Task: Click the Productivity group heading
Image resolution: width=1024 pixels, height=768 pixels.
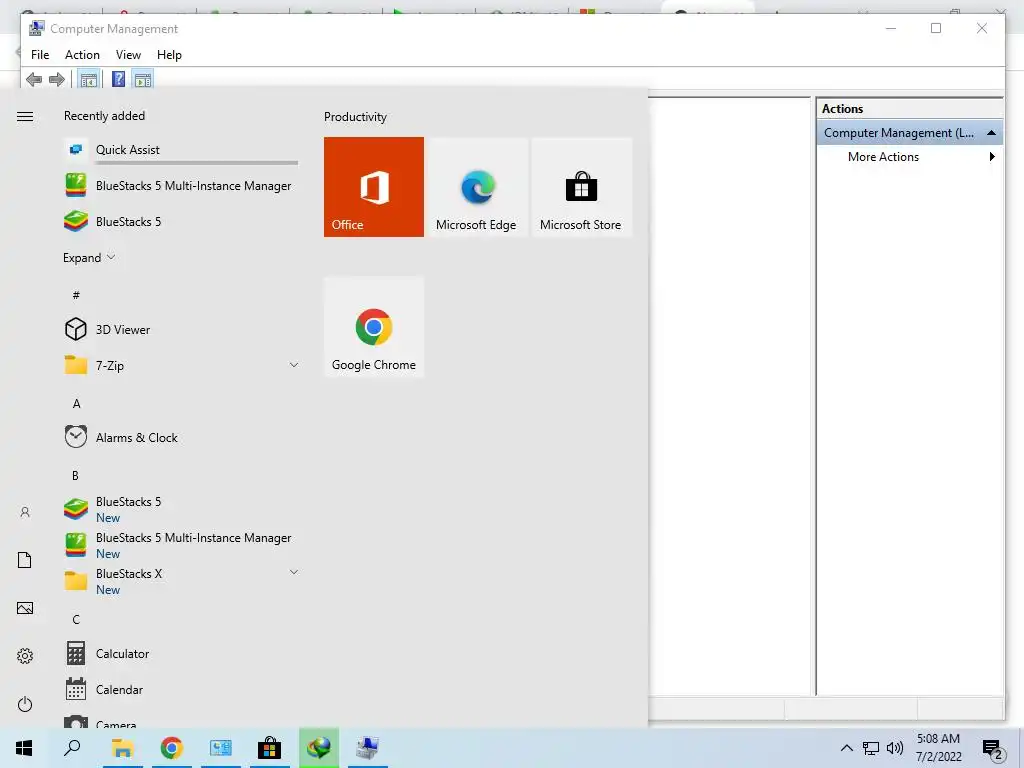Action: click(355, 117)
